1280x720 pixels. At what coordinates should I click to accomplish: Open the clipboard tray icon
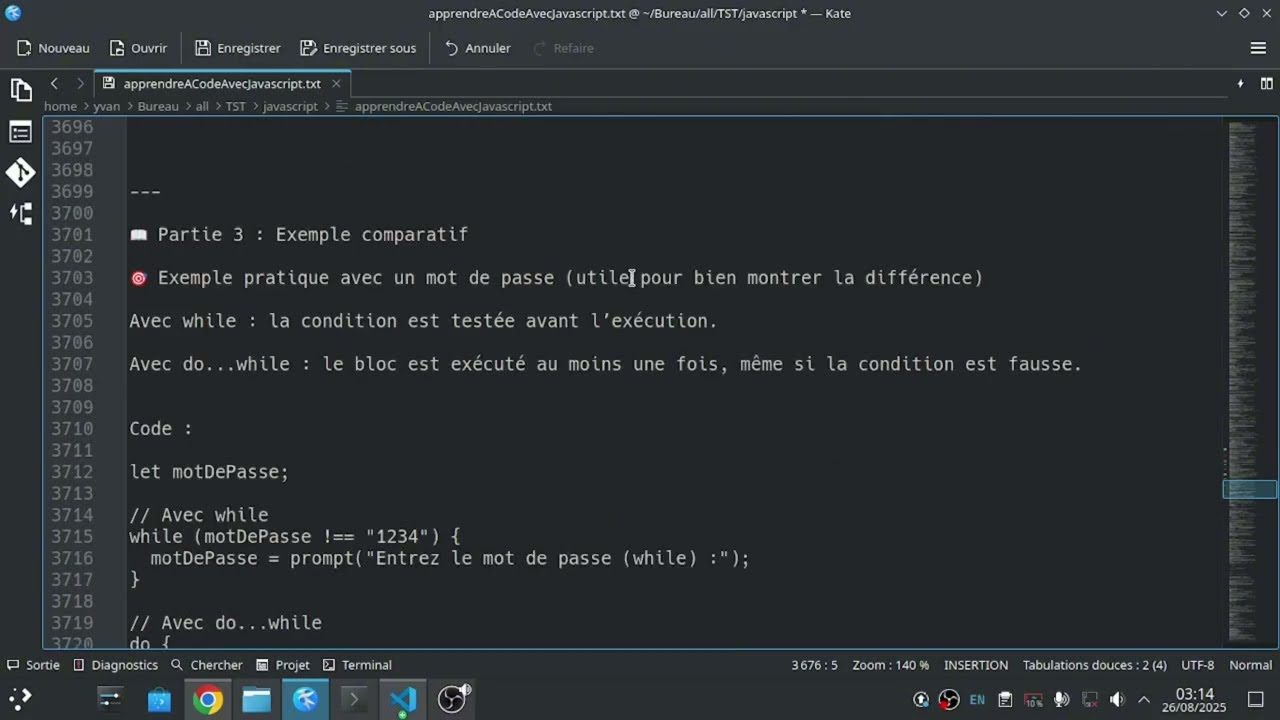tap(1005, 700)
